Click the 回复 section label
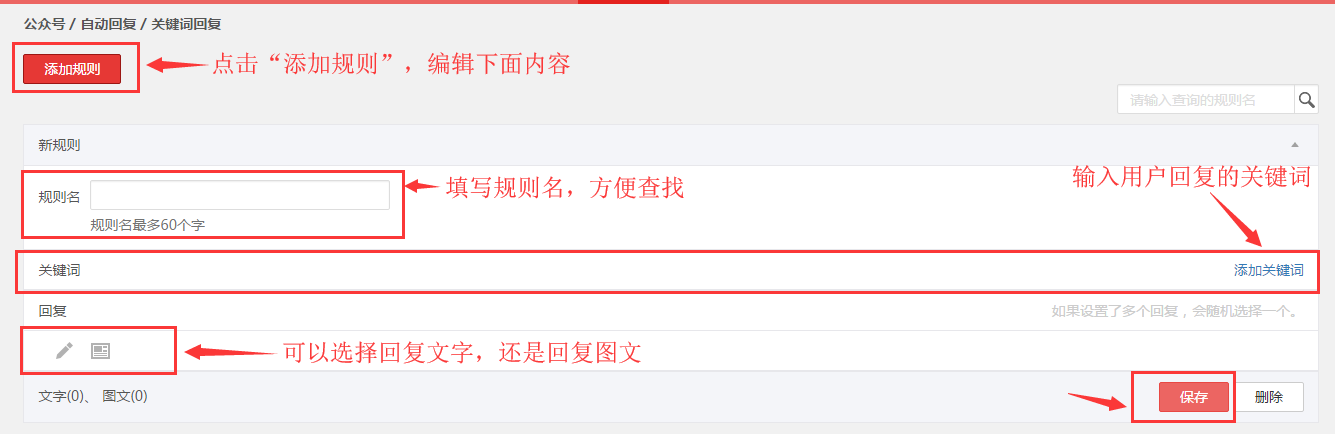1335x434 pixels. tap(52, 311)
